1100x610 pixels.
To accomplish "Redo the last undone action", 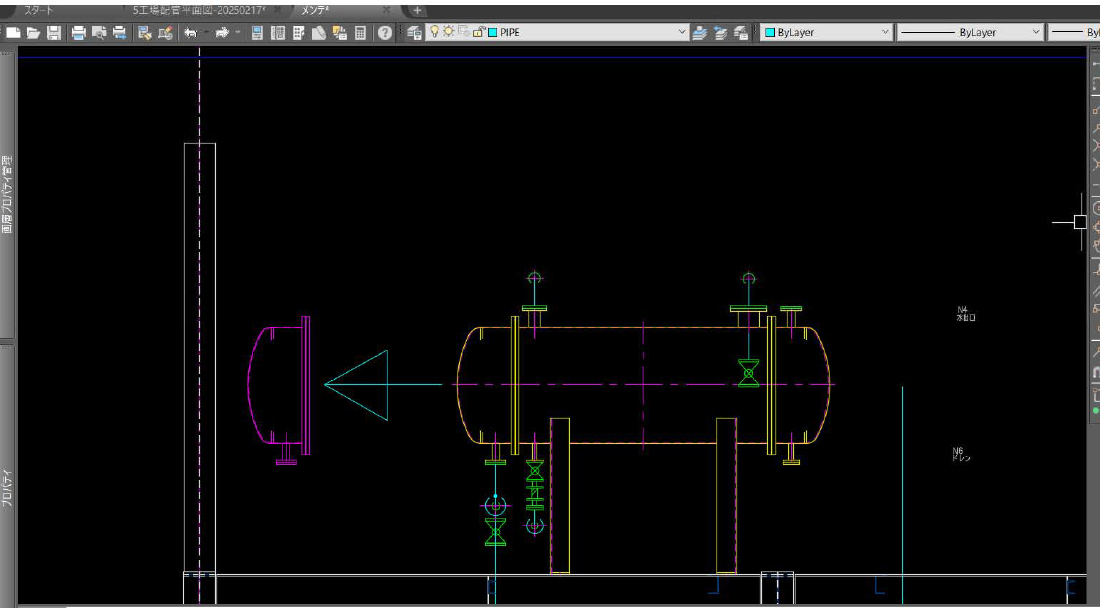I will (x=222, y=32).
